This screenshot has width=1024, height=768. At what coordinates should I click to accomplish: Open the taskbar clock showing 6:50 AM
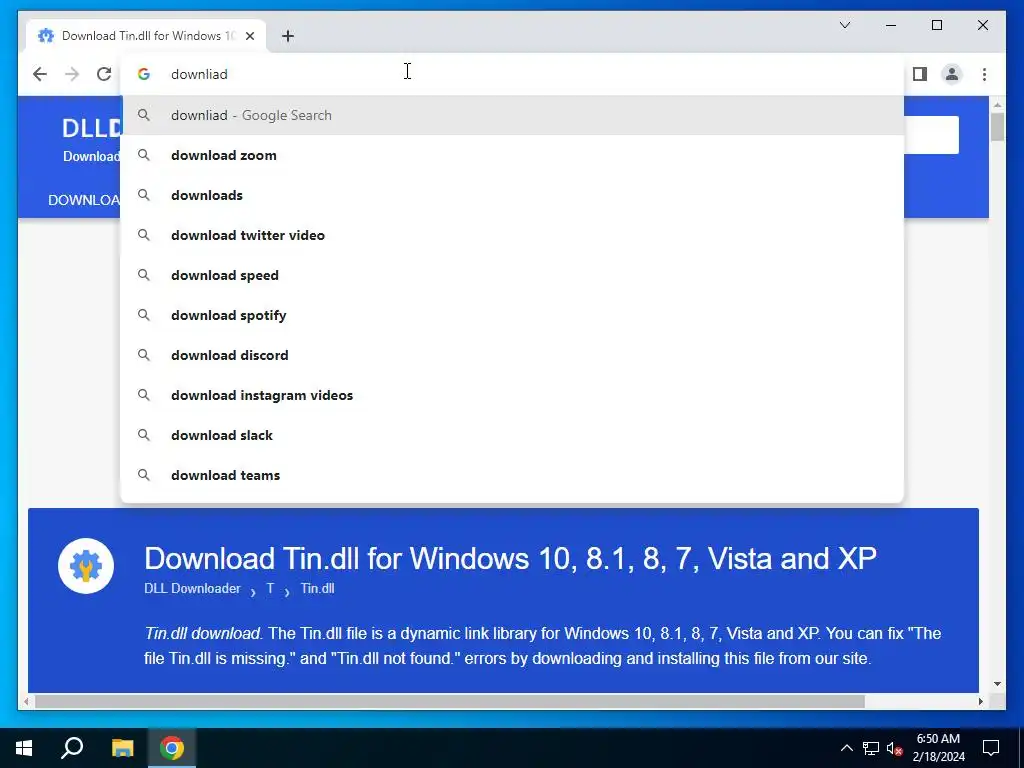pos(938,748)
